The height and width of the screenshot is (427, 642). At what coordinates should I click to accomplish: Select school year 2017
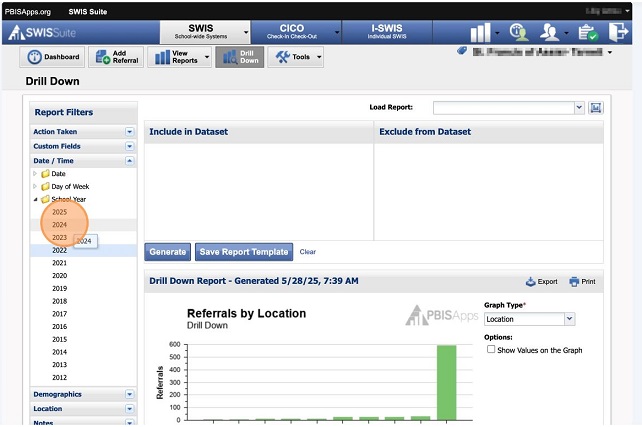pyautogui.click(x=59, y=314)
